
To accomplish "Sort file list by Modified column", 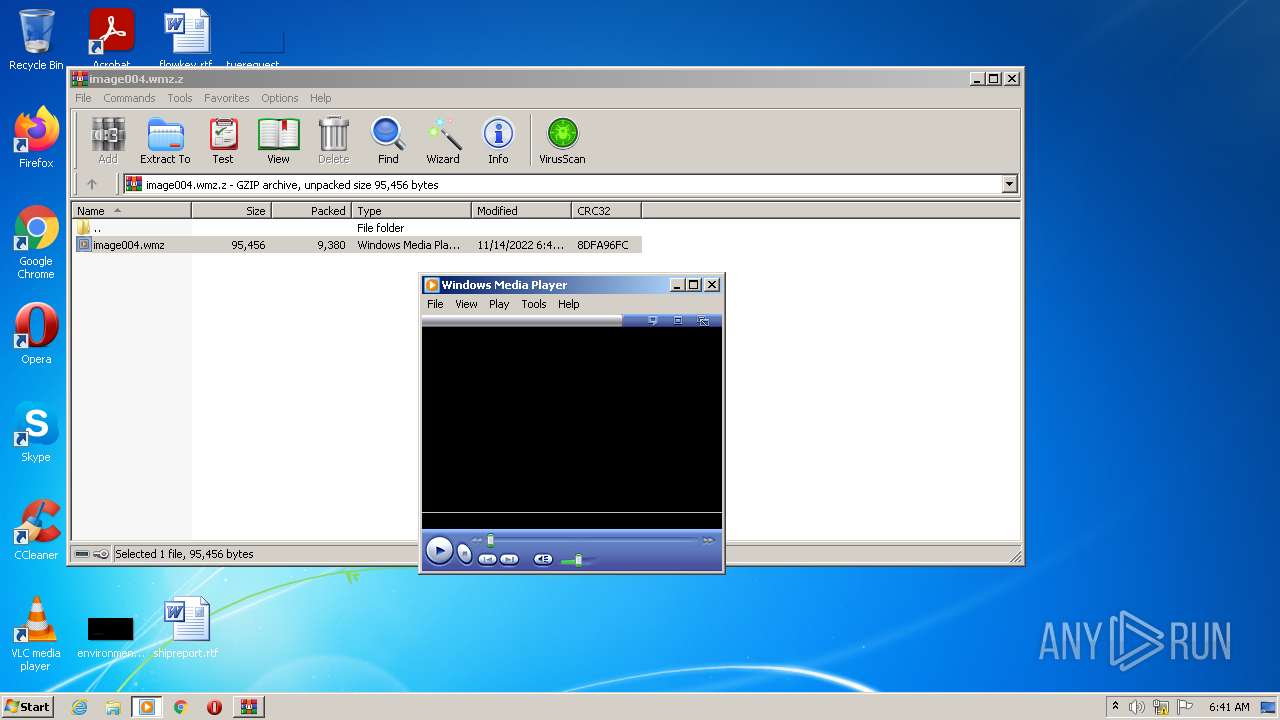I will tap(522, 210).
